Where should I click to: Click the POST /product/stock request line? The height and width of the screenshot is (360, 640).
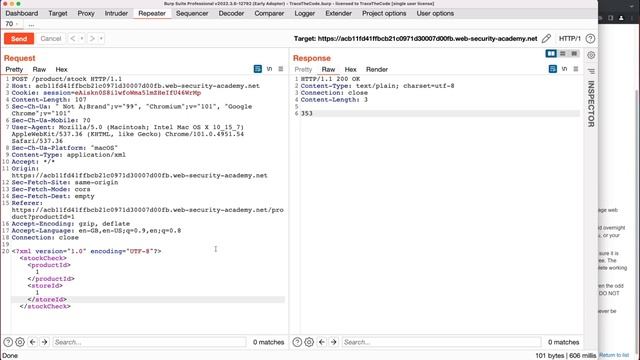pos(67,79)
